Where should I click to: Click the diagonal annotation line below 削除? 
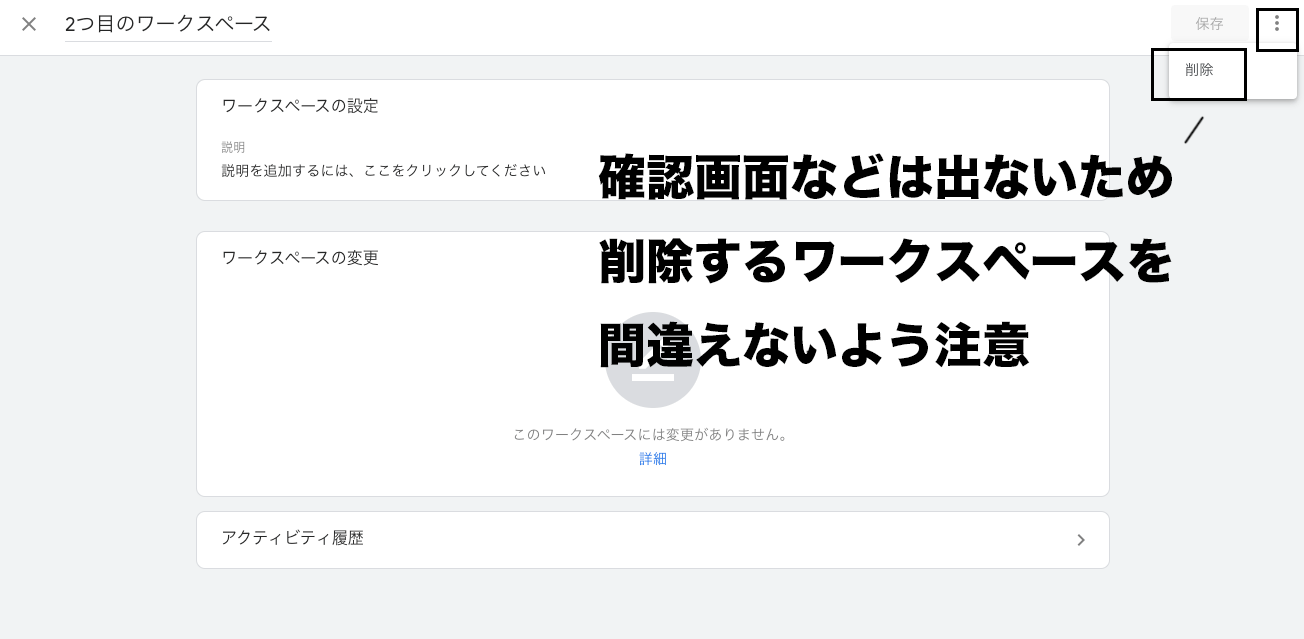click(x=1194, y=130)
